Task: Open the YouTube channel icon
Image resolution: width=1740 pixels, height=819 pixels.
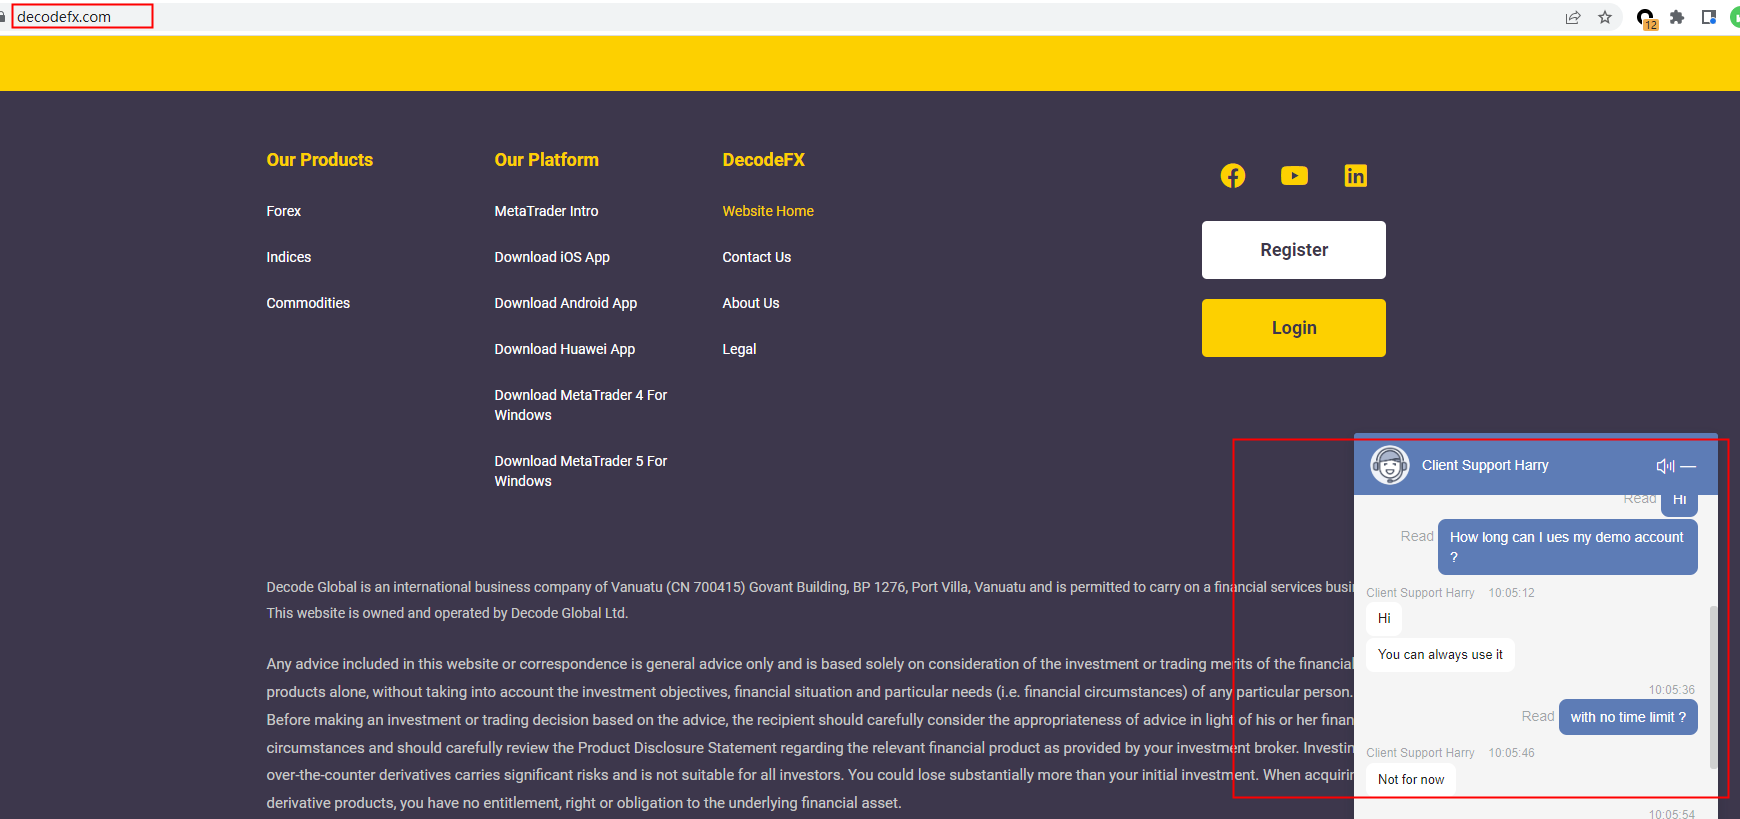Action: 1294,176
